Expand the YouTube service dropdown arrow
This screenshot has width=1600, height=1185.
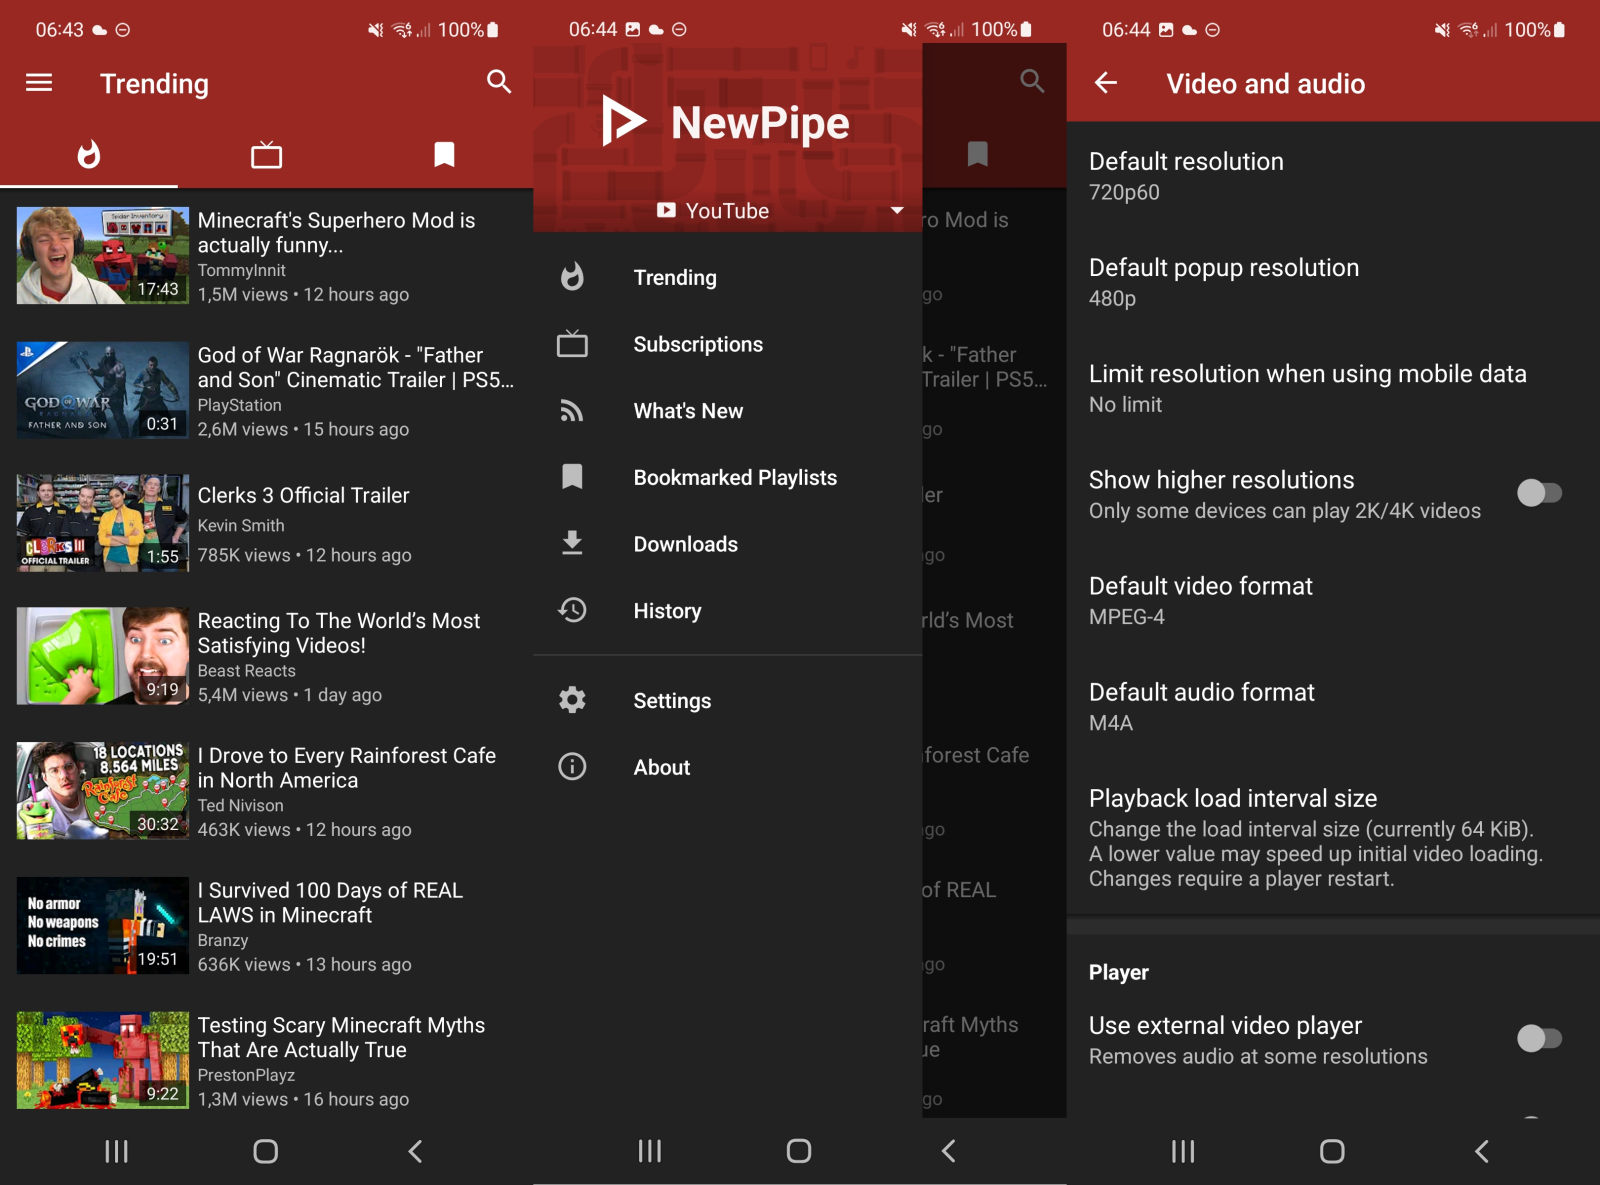pyautogui.click(x=897, y=211)
